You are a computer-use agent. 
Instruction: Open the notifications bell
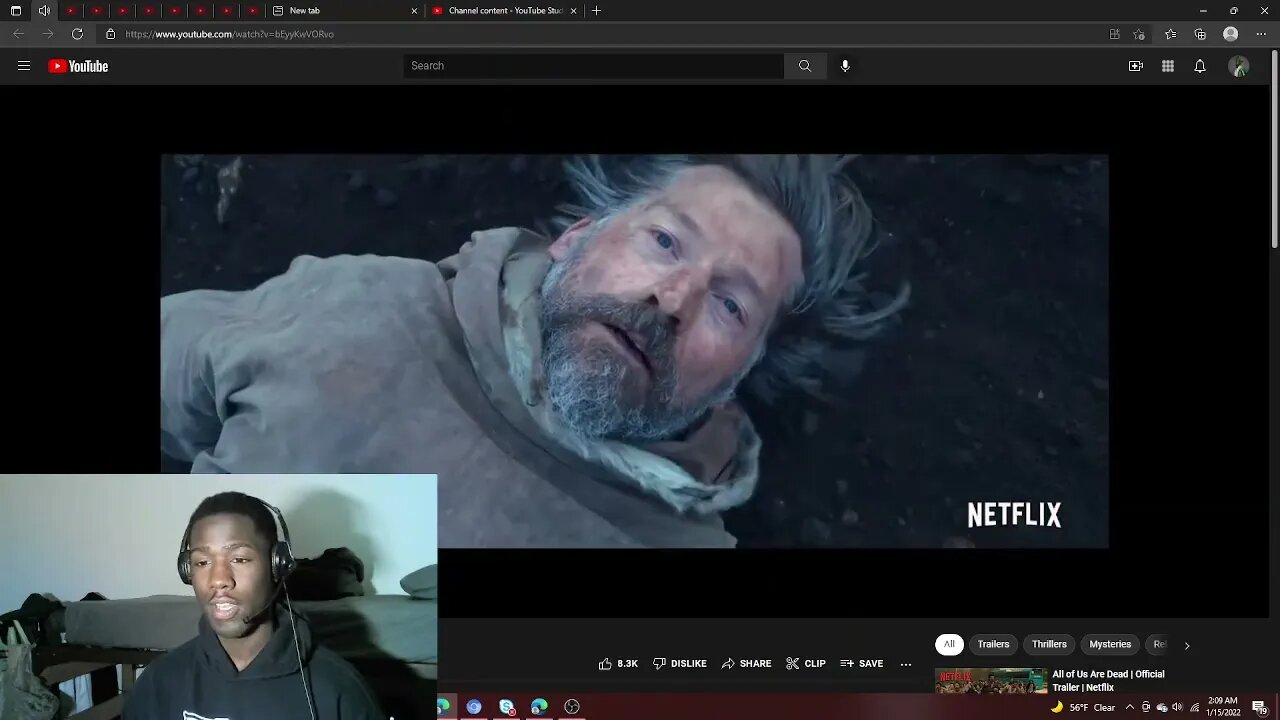pyautogui.click(x=1200, y=66)
